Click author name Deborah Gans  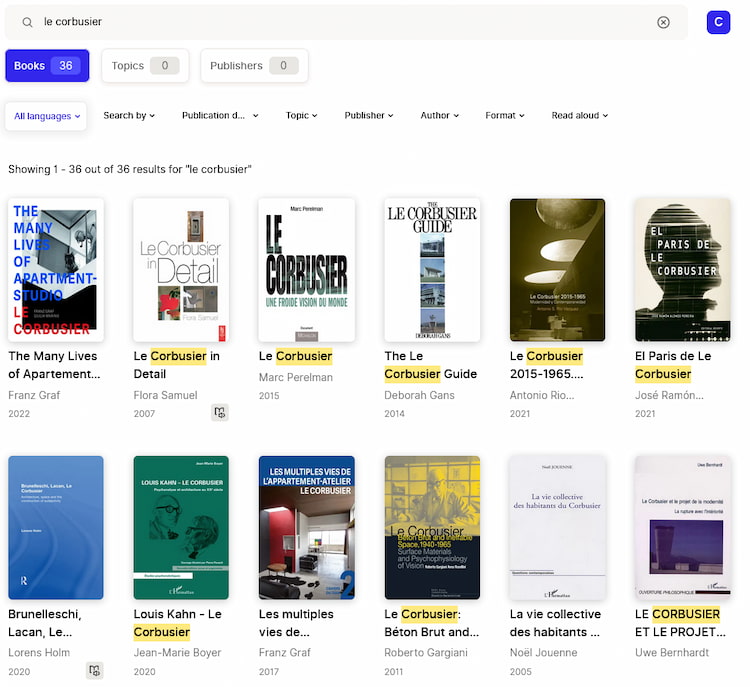click(419, 395)
